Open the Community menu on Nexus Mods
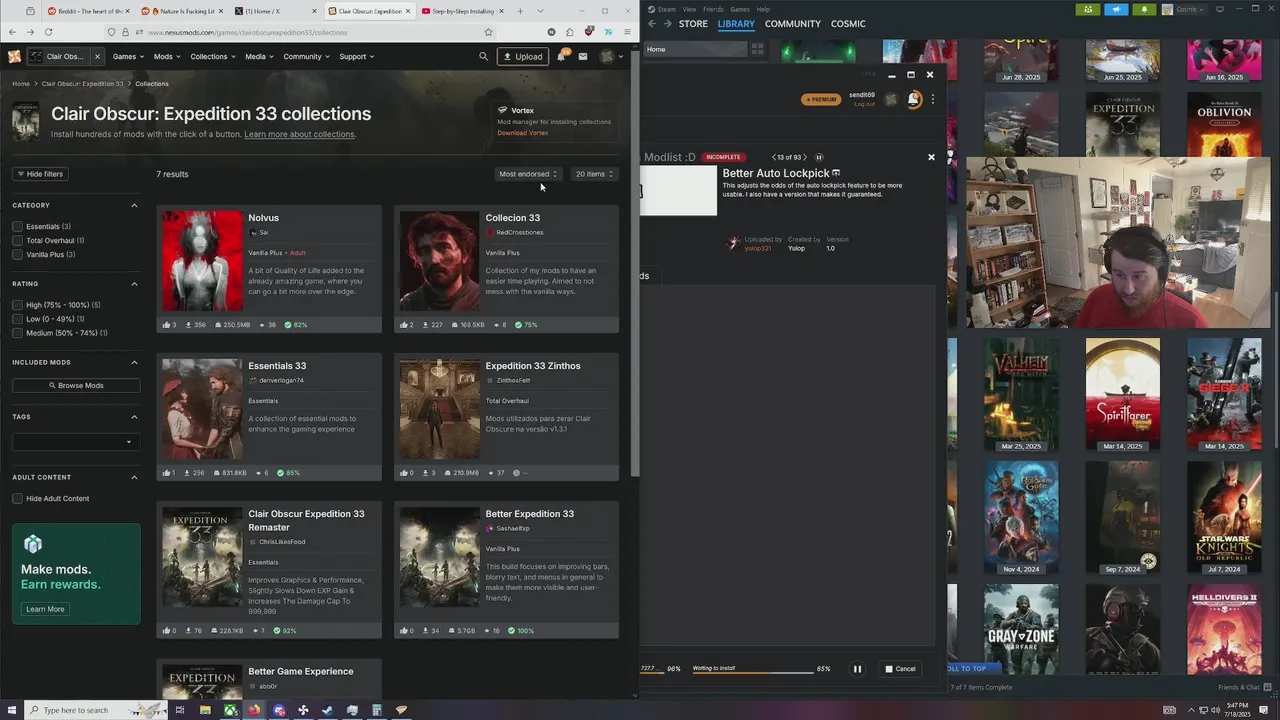Image resolution: width=1280 pixels, height=720 pixels. (306, 56)
